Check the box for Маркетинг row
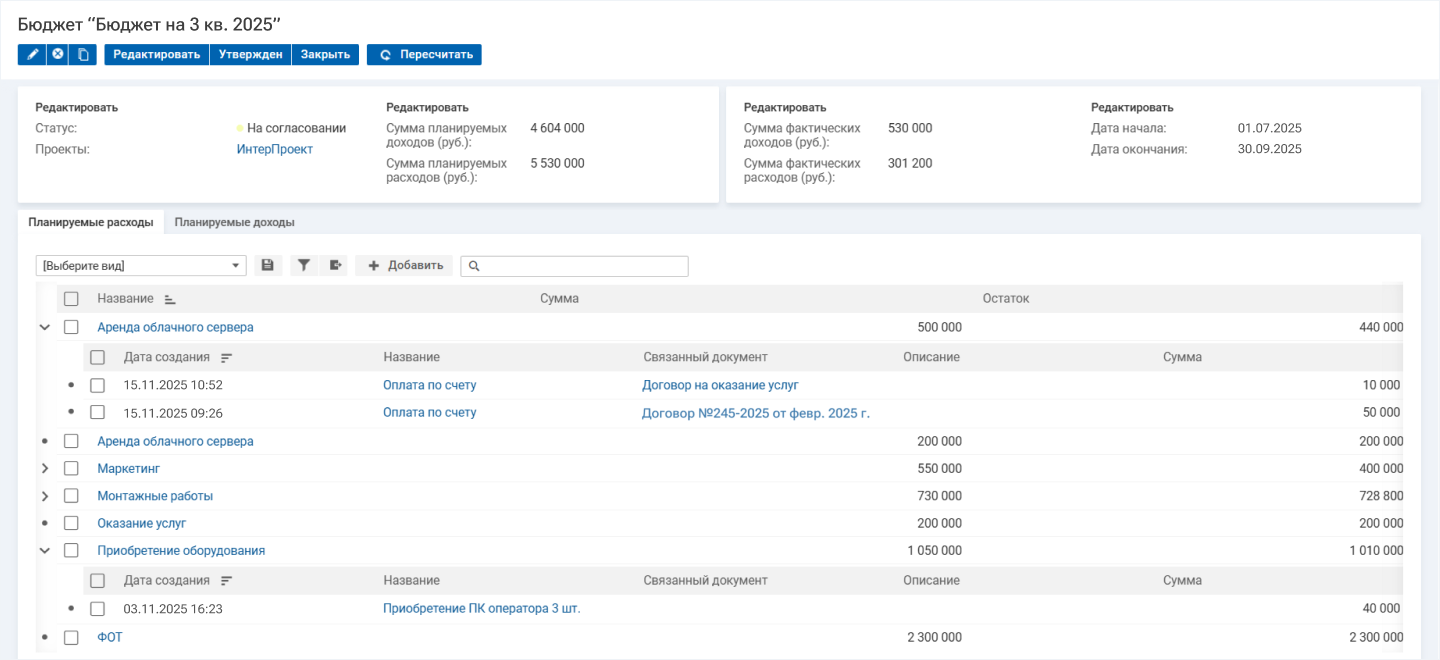The width and height of the screenshot is (1440, 660). point(71,468)
